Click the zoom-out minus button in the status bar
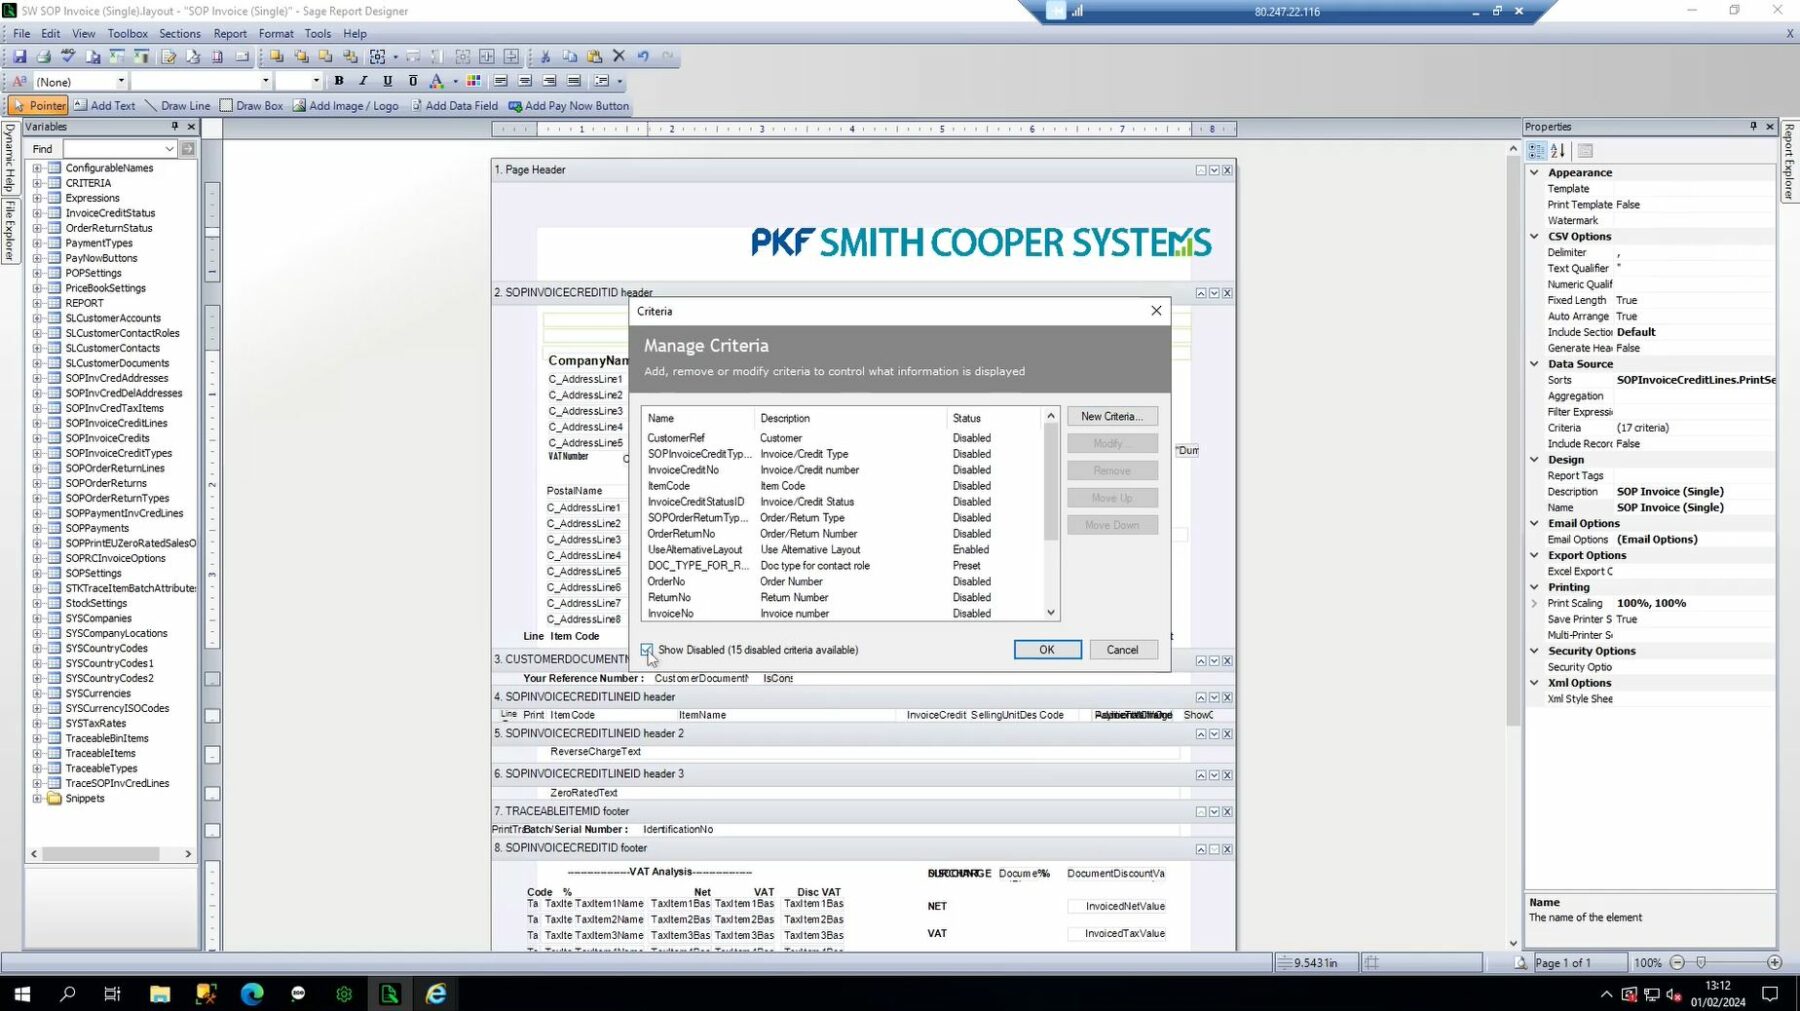This screenshot has width=1800, height=1011. coord(1678,962)
